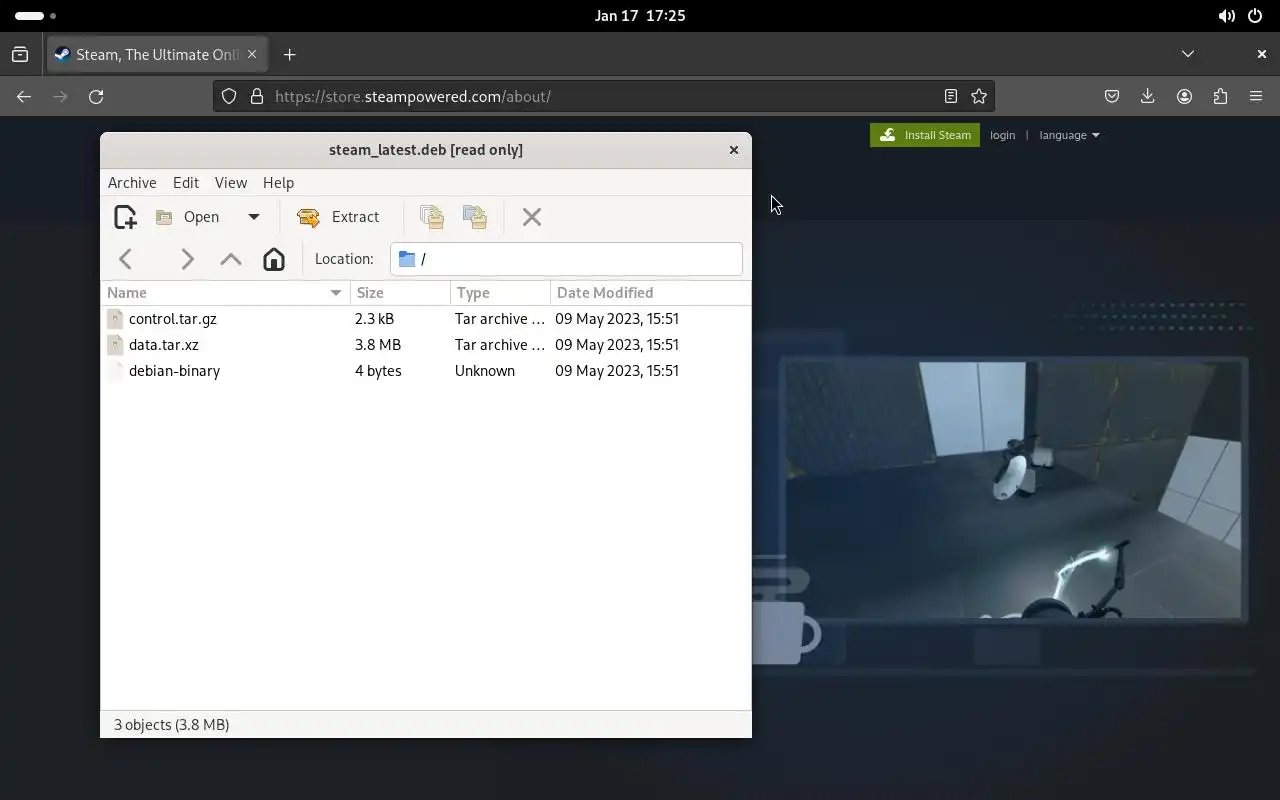
Task: Open the Archive menu
Action: (x=132, y=183)
